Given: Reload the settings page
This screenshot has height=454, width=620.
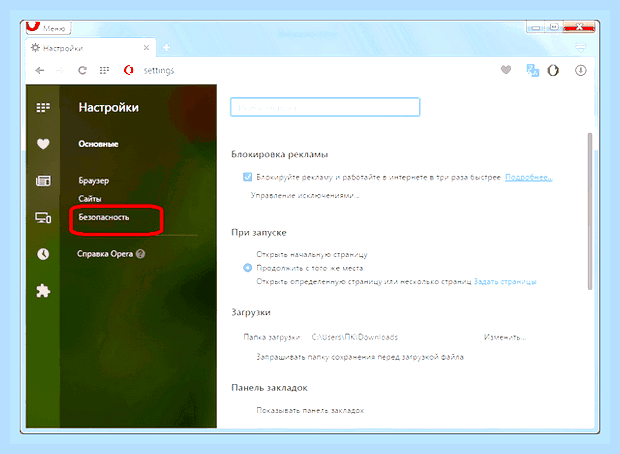Looking at the screenshot, I should (x=82, y=70).
